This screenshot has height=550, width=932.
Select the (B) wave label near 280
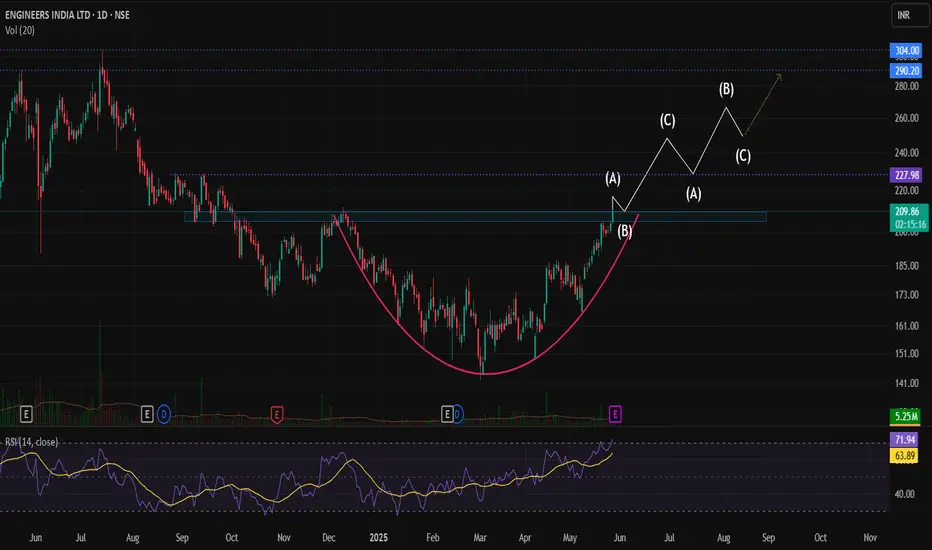click(726, 89)
